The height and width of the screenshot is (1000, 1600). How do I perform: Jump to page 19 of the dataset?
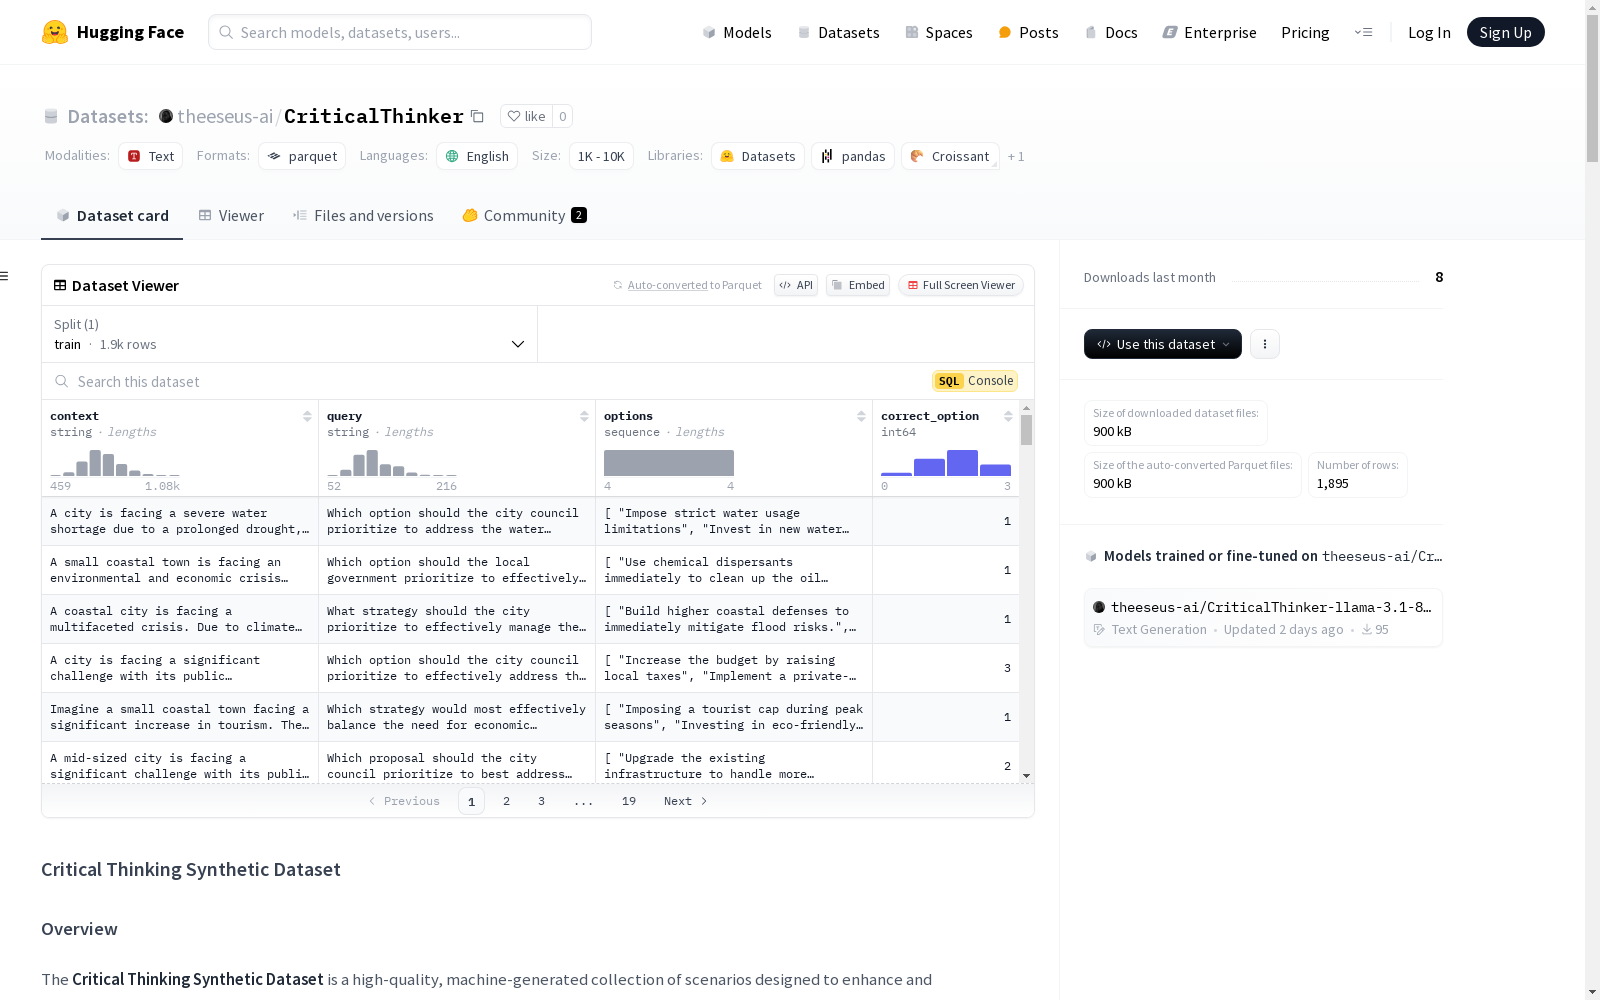[629, 801]
